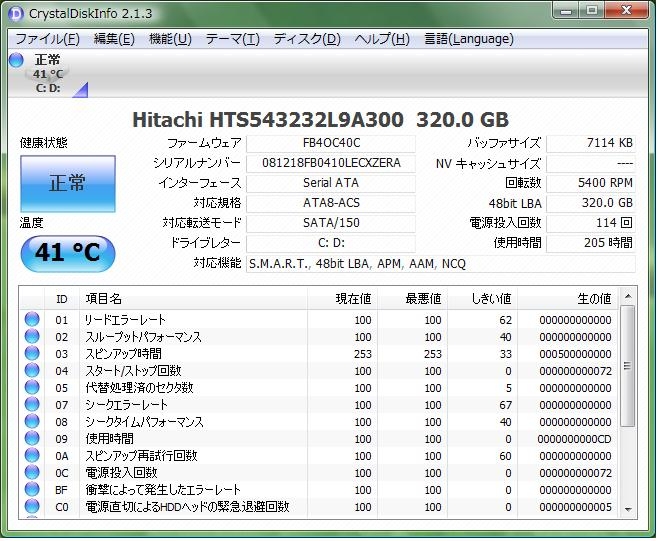Open the 機能(U) menu
Viewport: 658px width, 541px height.
[169, 39]
